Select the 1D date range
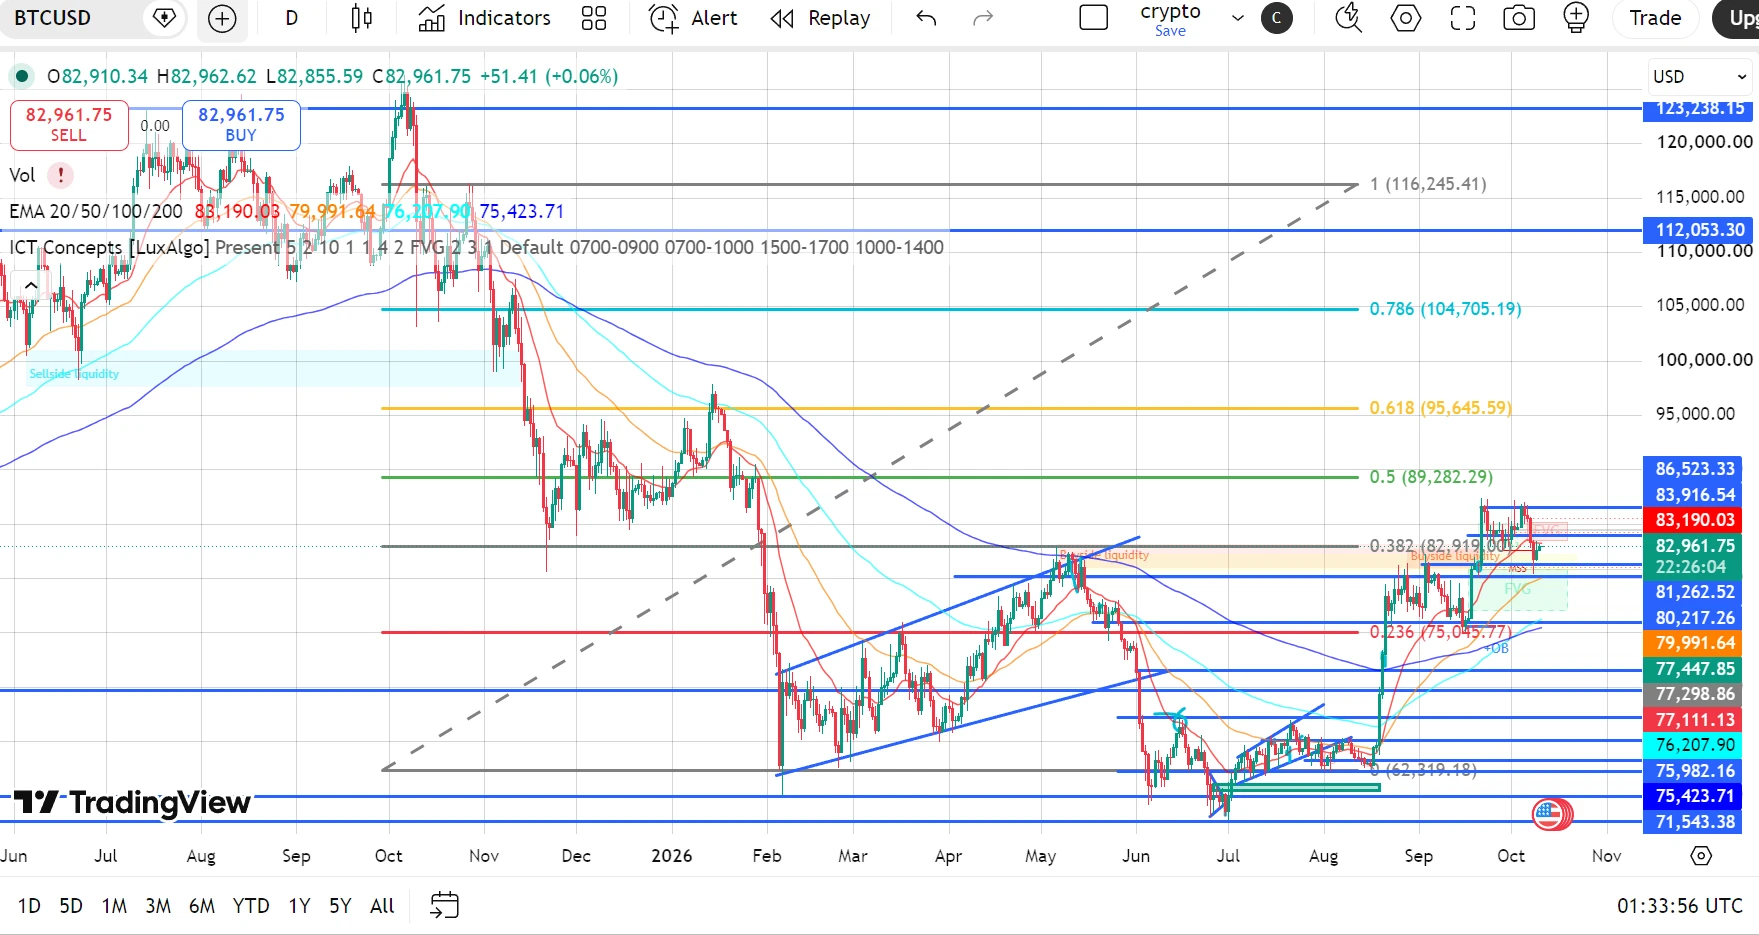Viewport: 1759px width, 935px height. [29, 906]
